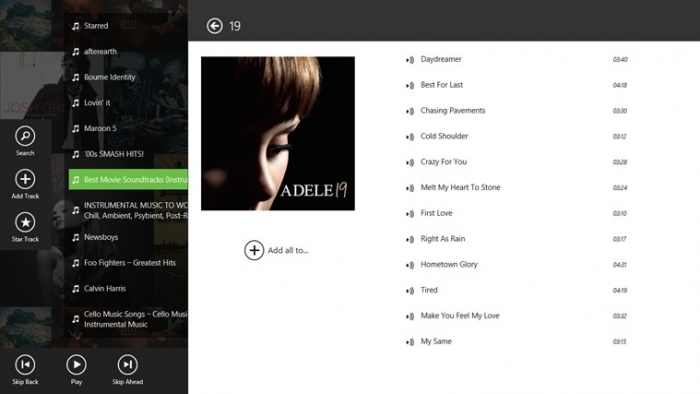Click the Add all to... label

[288, 250]
